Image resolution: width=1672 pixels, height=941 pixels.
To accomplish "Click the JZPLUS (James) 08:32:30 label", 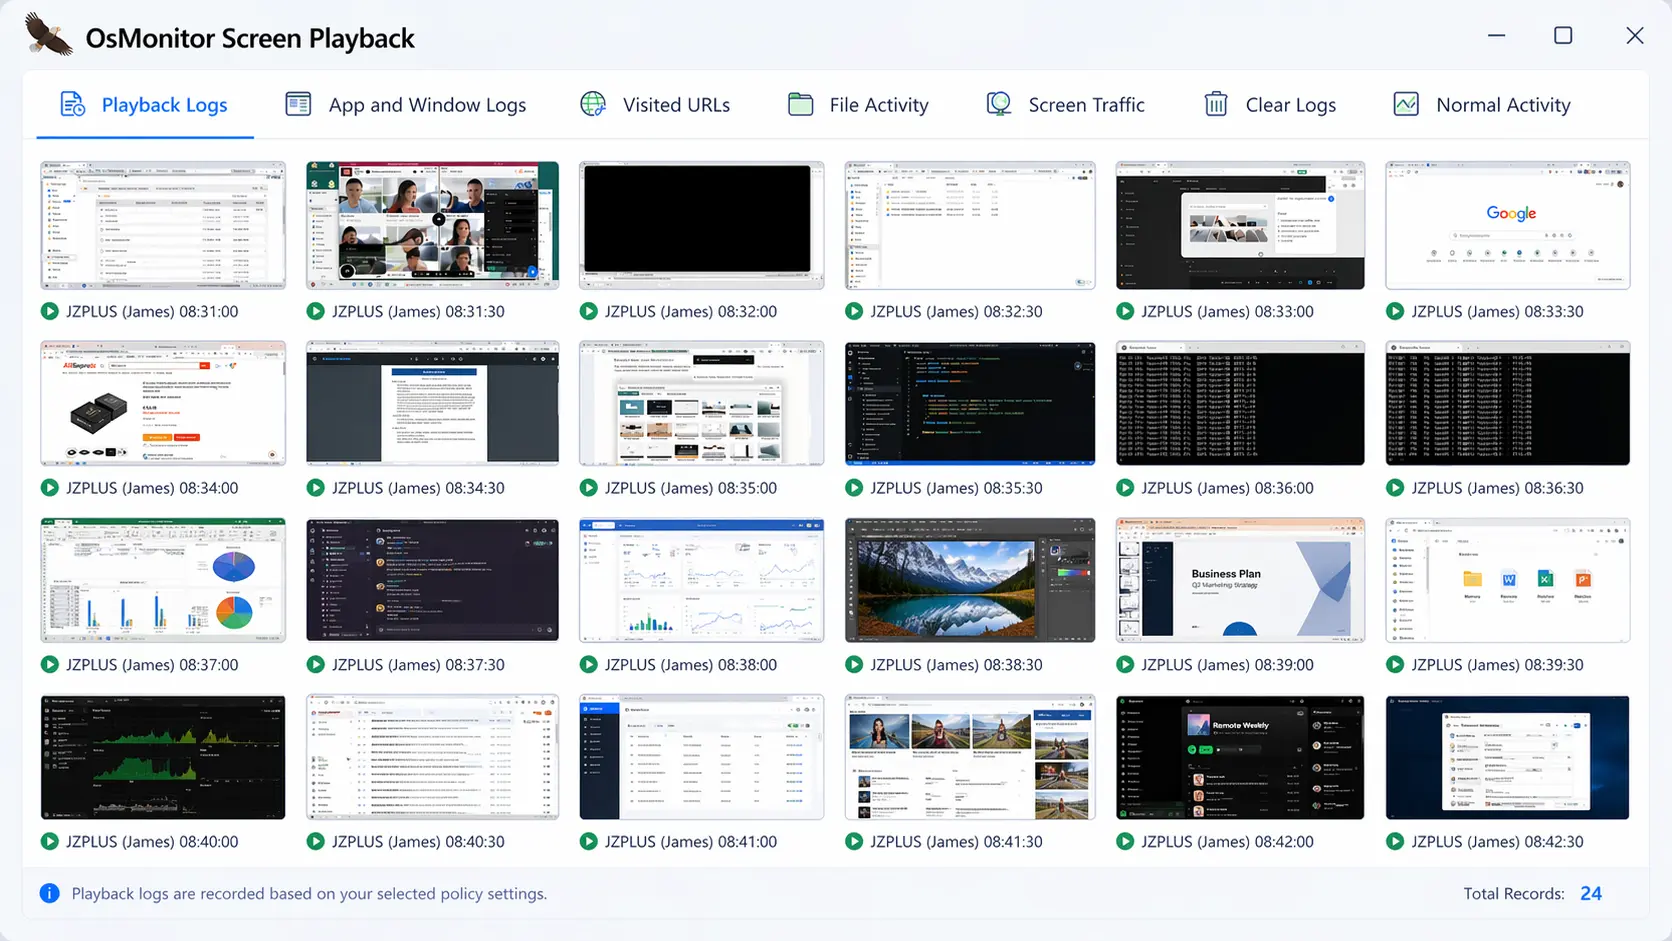I will [956, 311].
